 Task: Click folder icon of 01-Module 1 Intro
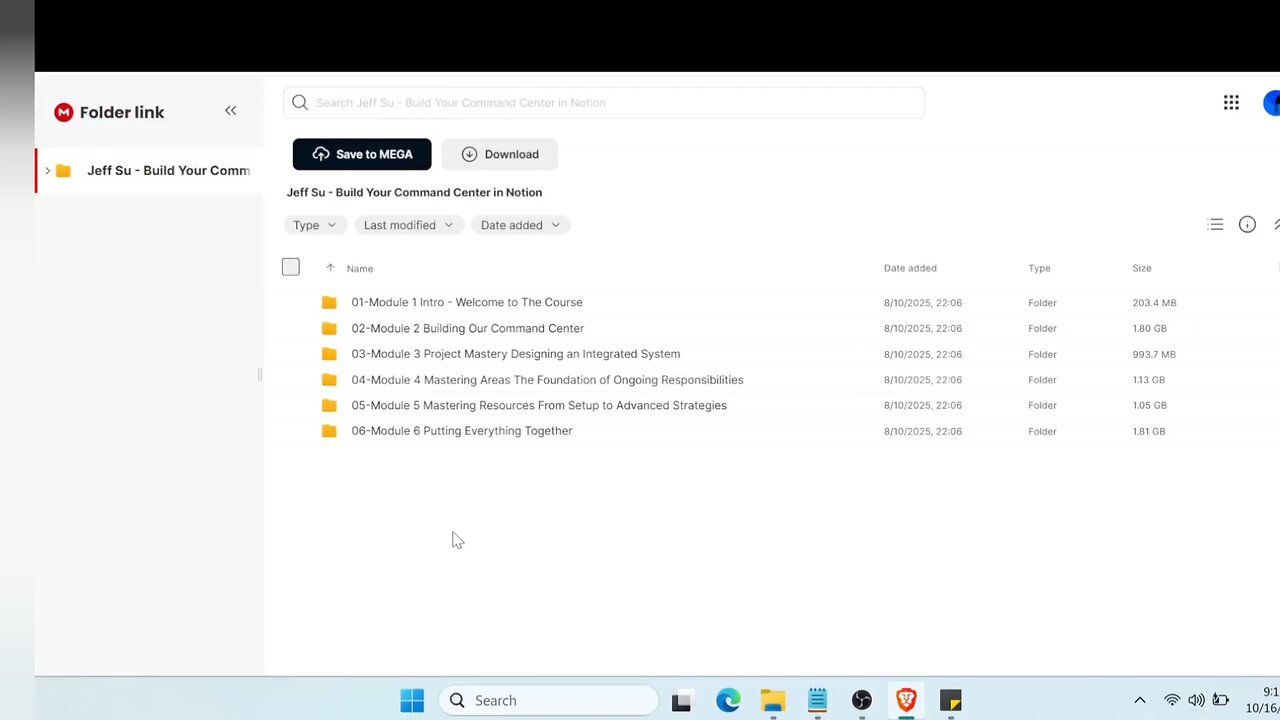(x=329, y=302)
